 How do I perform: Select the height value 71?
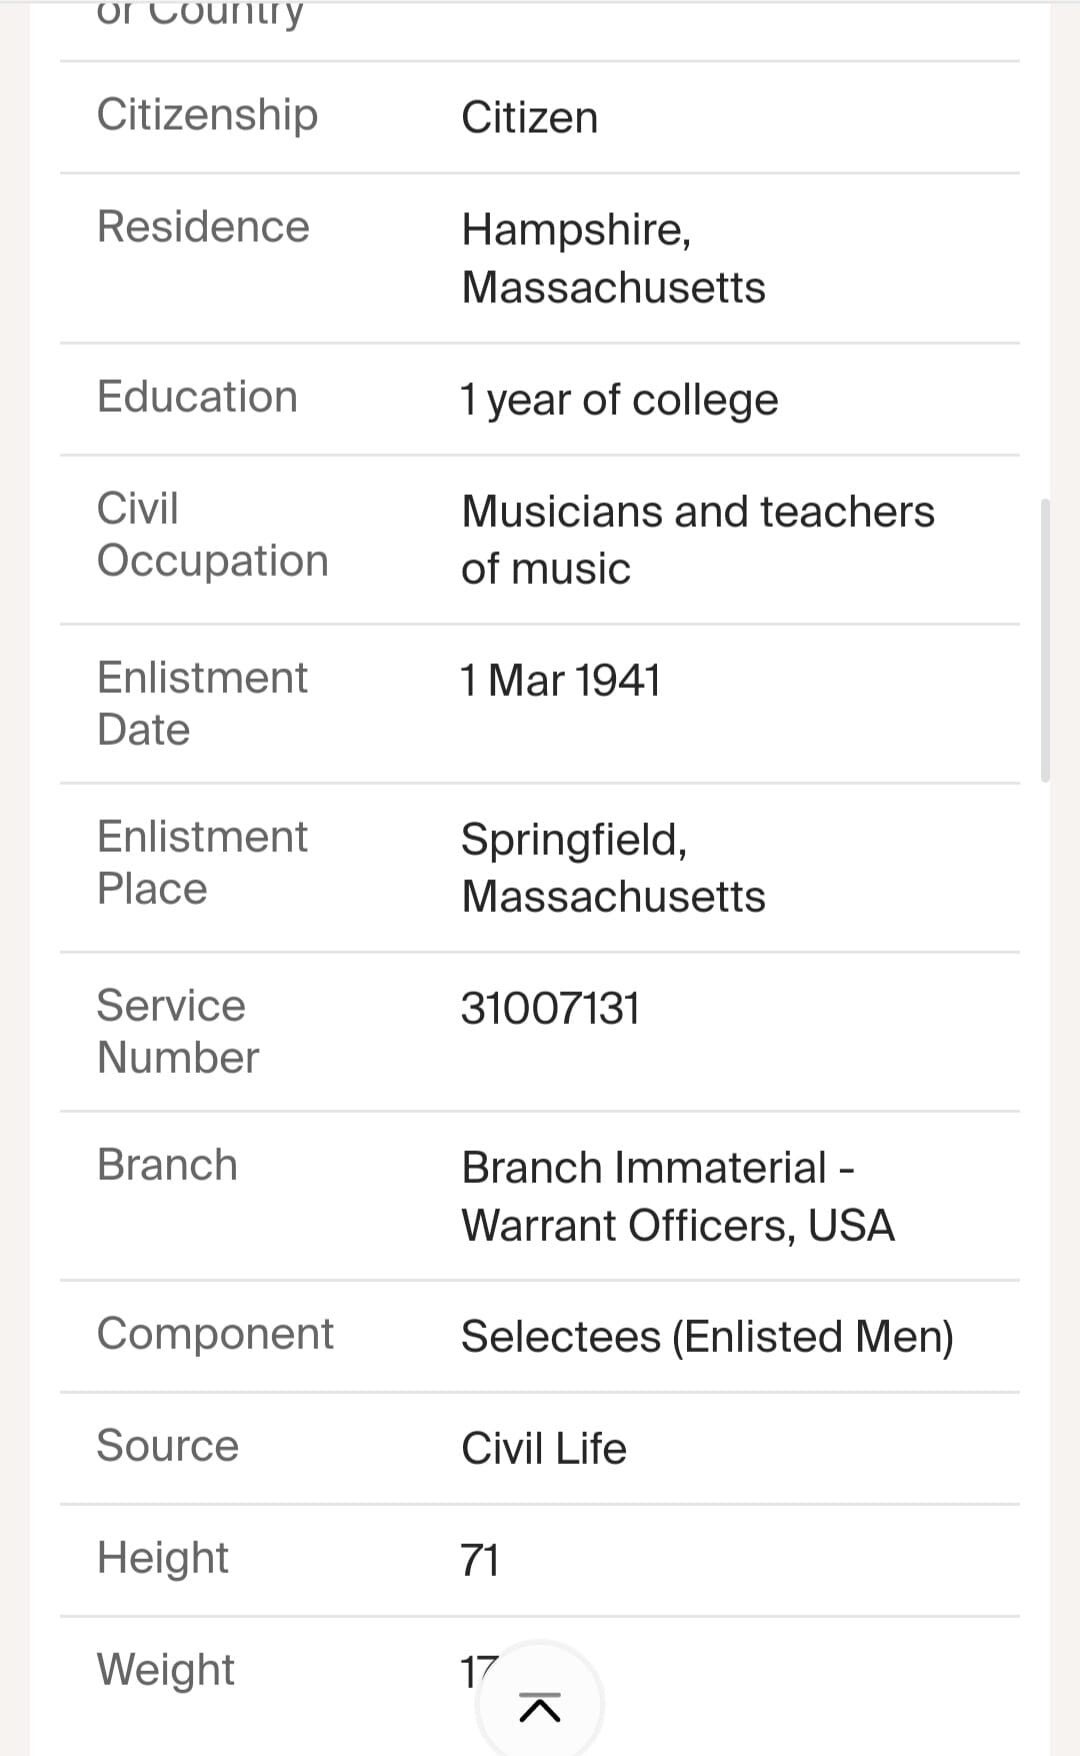(x=479, y=1560)
